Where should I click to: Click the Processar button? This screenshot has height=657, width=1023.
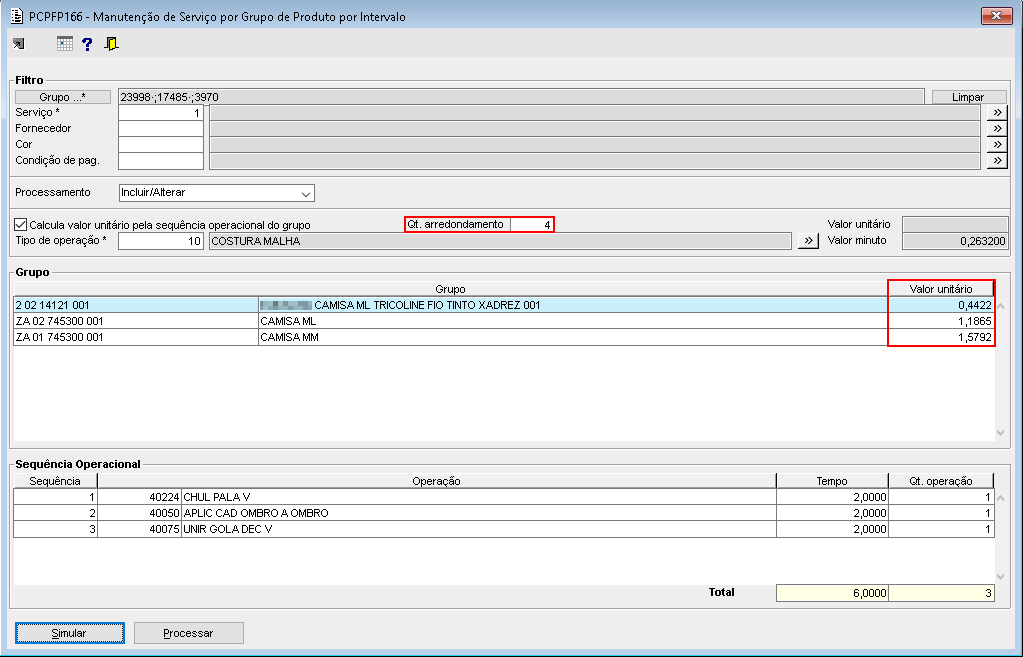pyautogui.click(x=189, y=633)
